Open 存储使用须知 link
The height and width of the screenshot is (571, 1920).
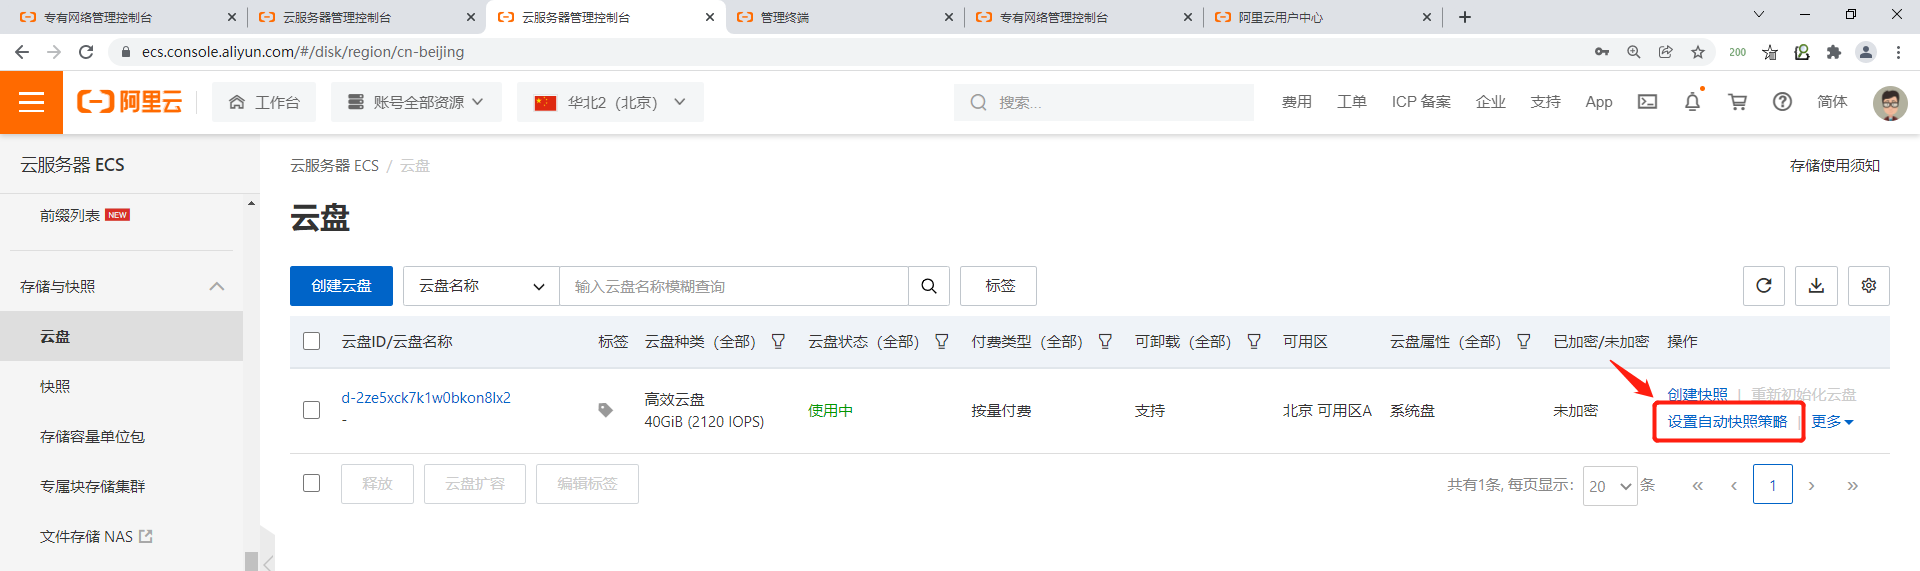click(1835, 166)
